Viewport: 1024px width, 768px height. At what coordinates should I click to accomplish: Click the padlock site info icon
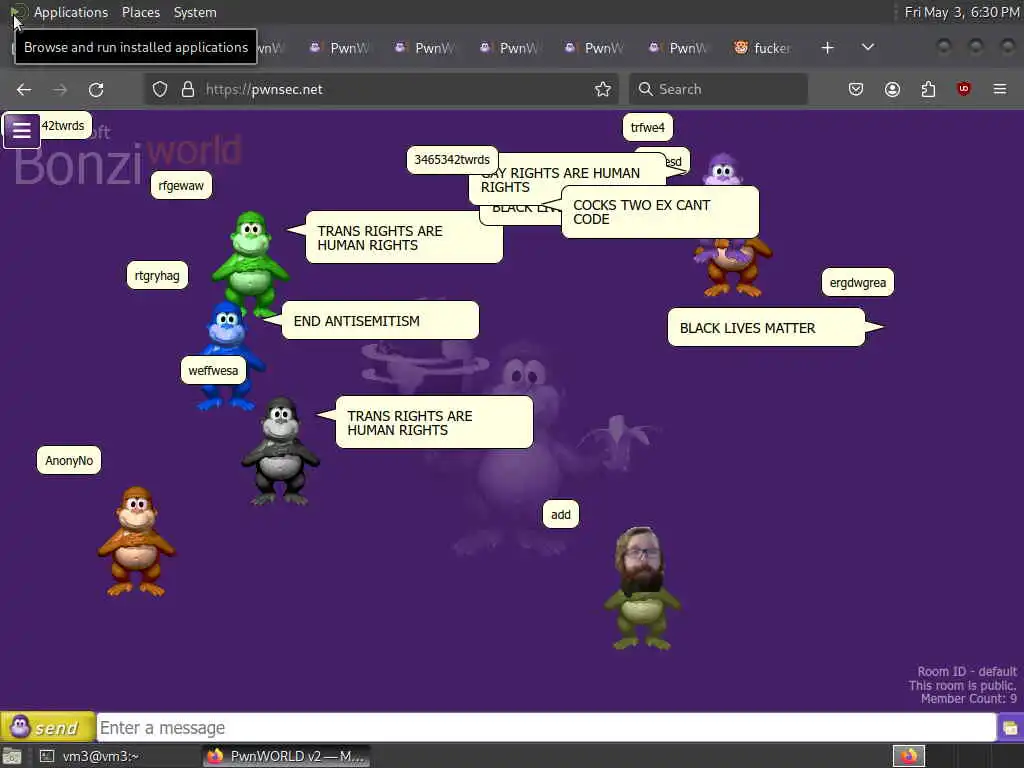[x=188, y=89]
